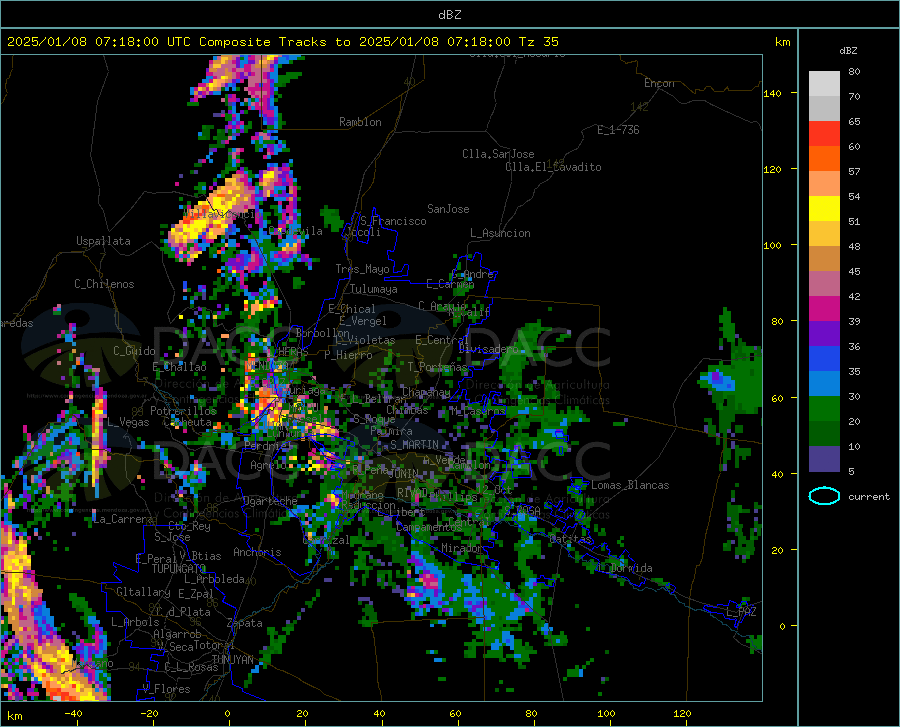
Task: Click the 'E_1-736' map label
Action: click(618, 130)
